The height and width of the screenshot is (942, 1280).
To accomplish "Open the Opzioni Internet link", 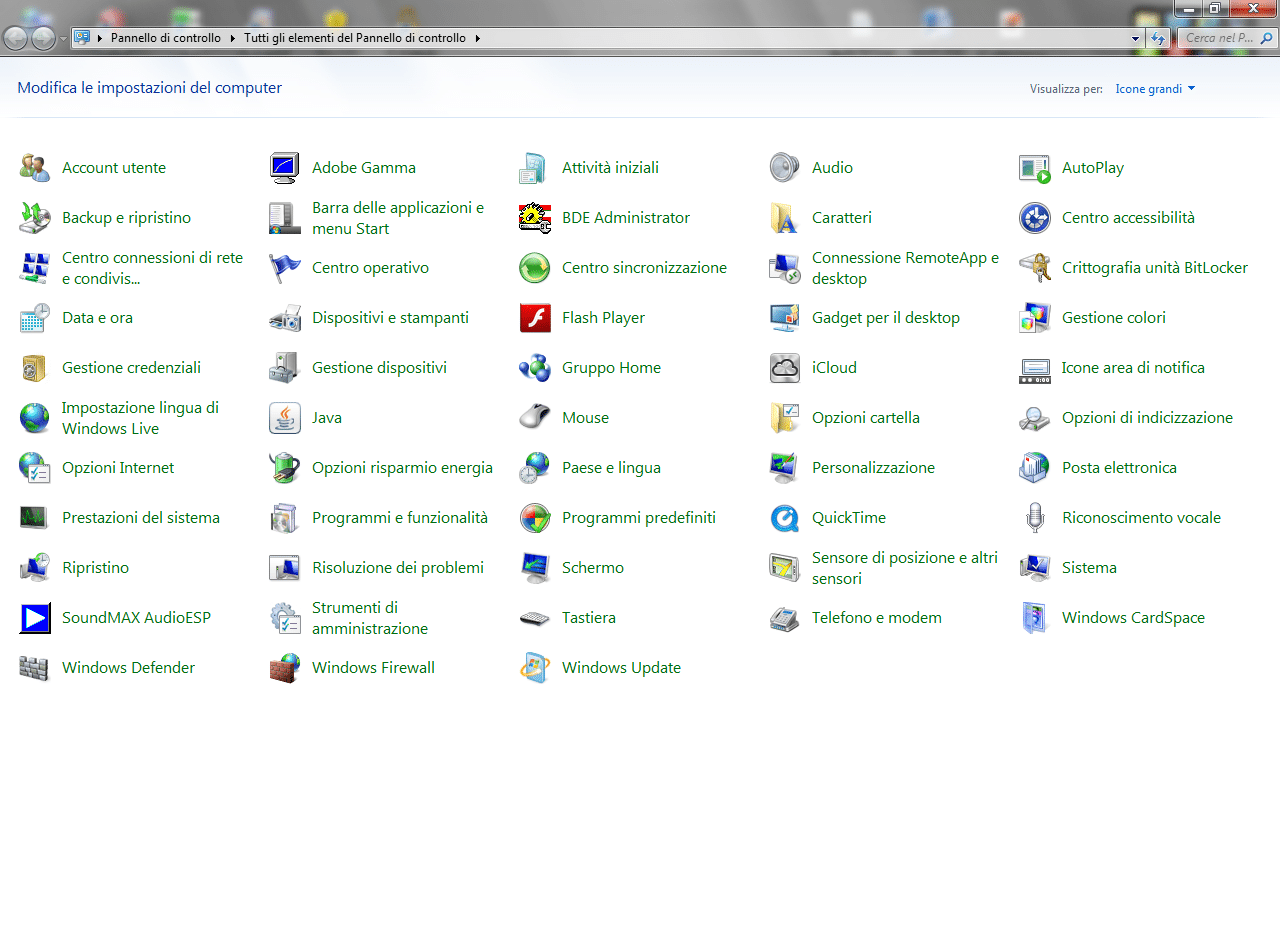I will coord(118,468).
